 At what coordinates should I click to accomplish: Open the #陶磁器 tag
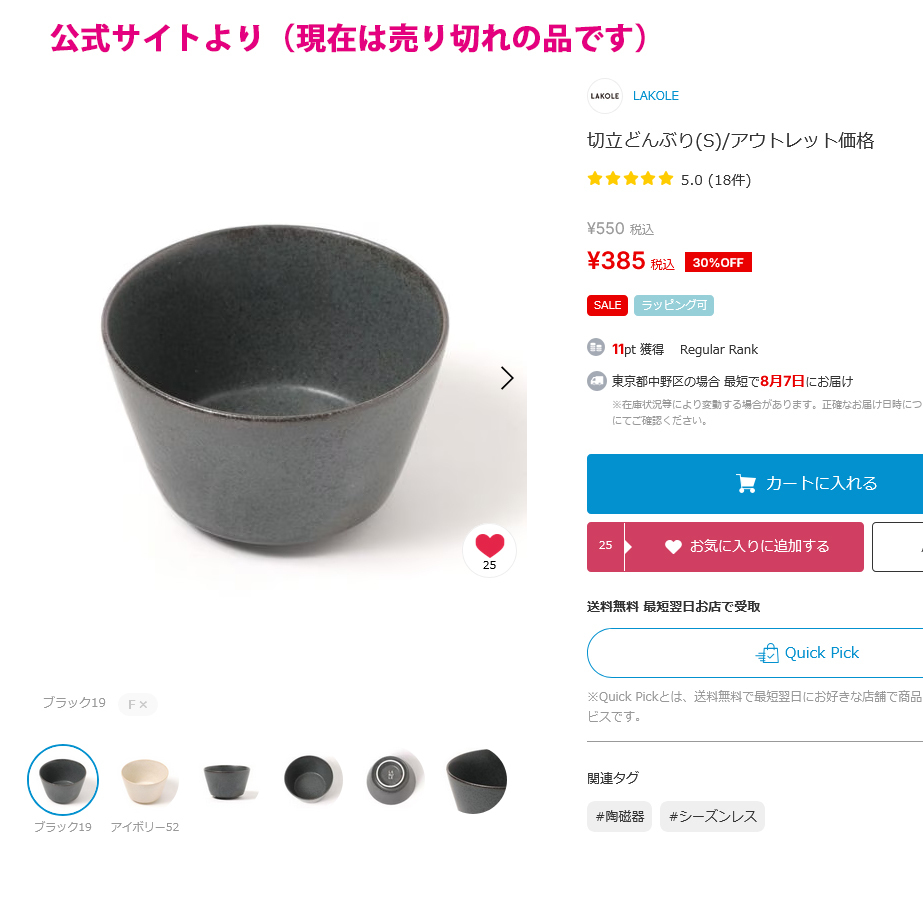[x=619, y=816]
